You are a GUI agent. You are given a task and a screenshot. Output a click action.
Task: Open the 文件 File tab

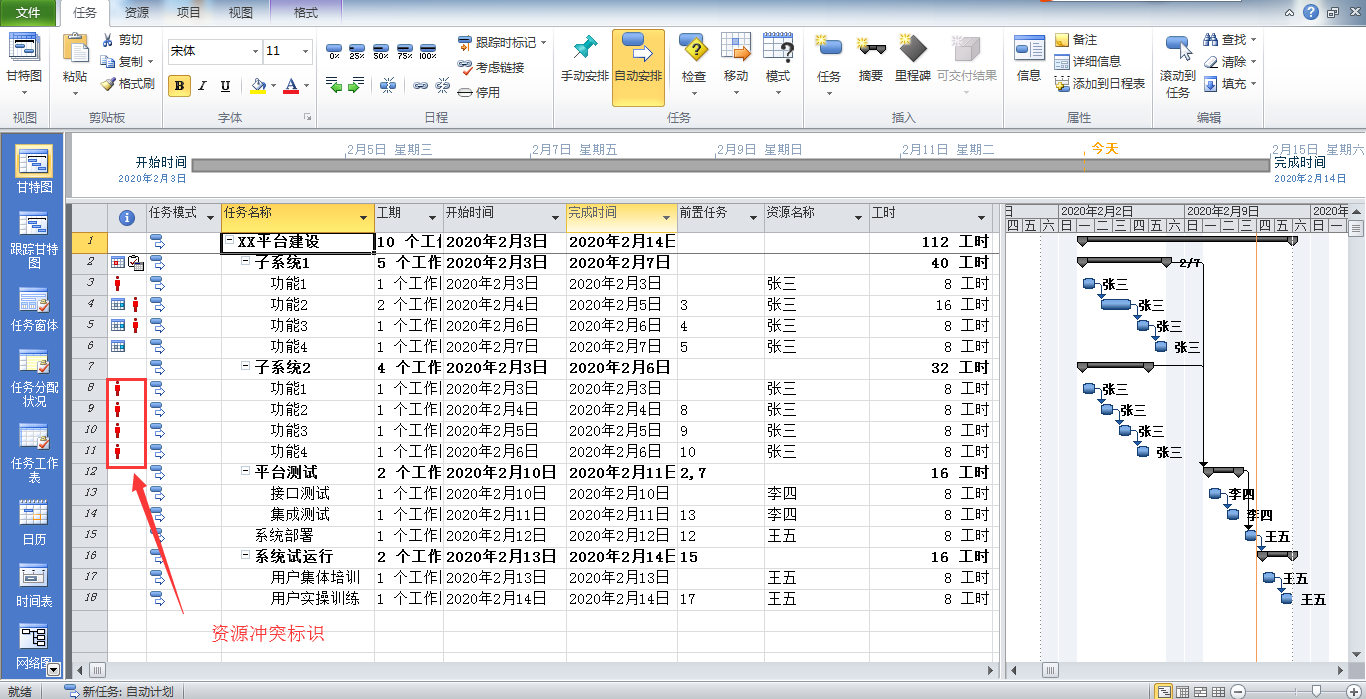pyautogui.click(x=28, y=13)
